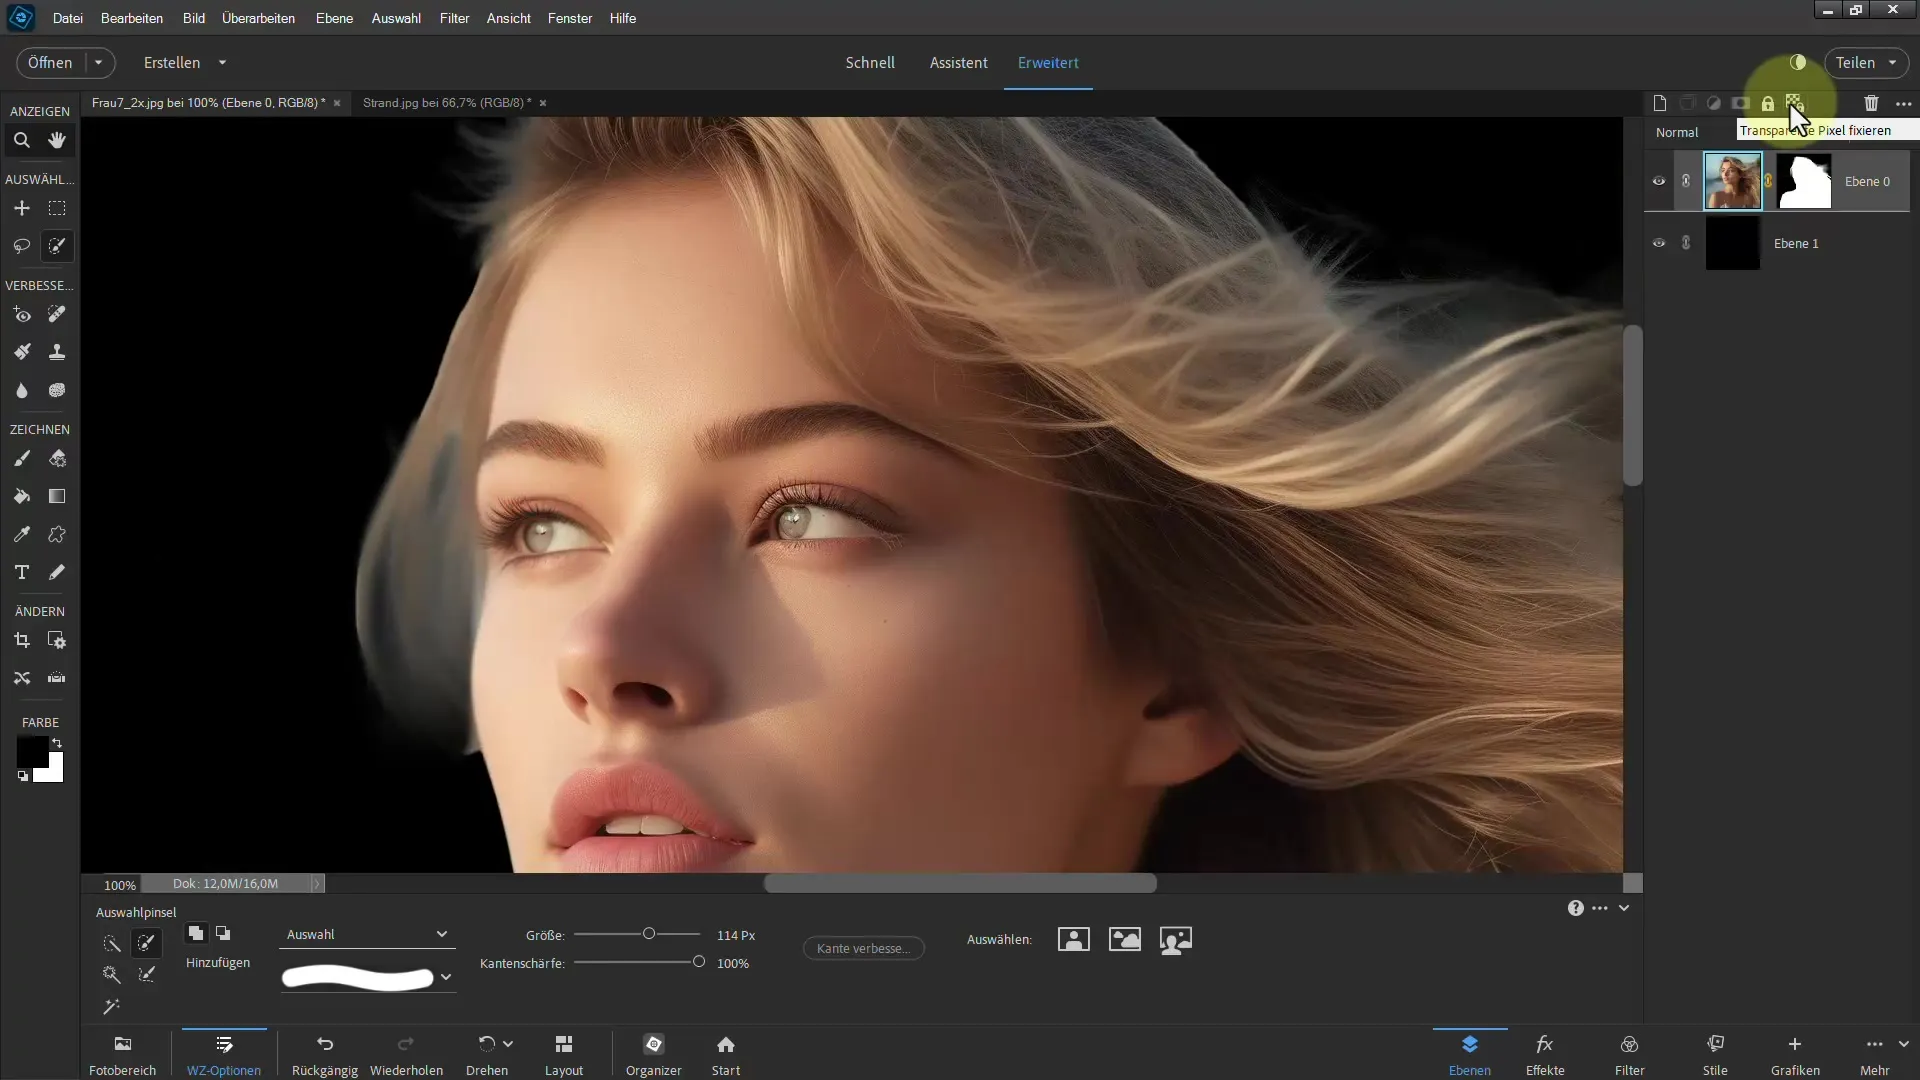Select the Sponge tool

(57, 390)
